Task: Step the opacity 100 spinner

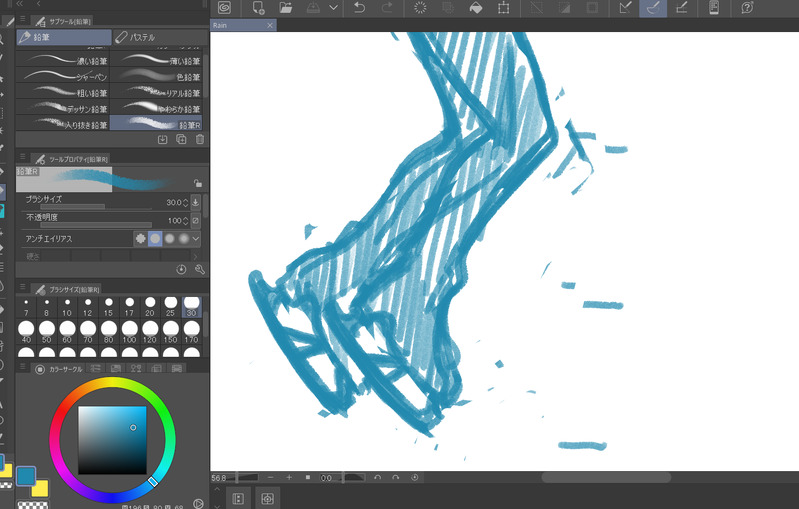Action: click(185, 221)
